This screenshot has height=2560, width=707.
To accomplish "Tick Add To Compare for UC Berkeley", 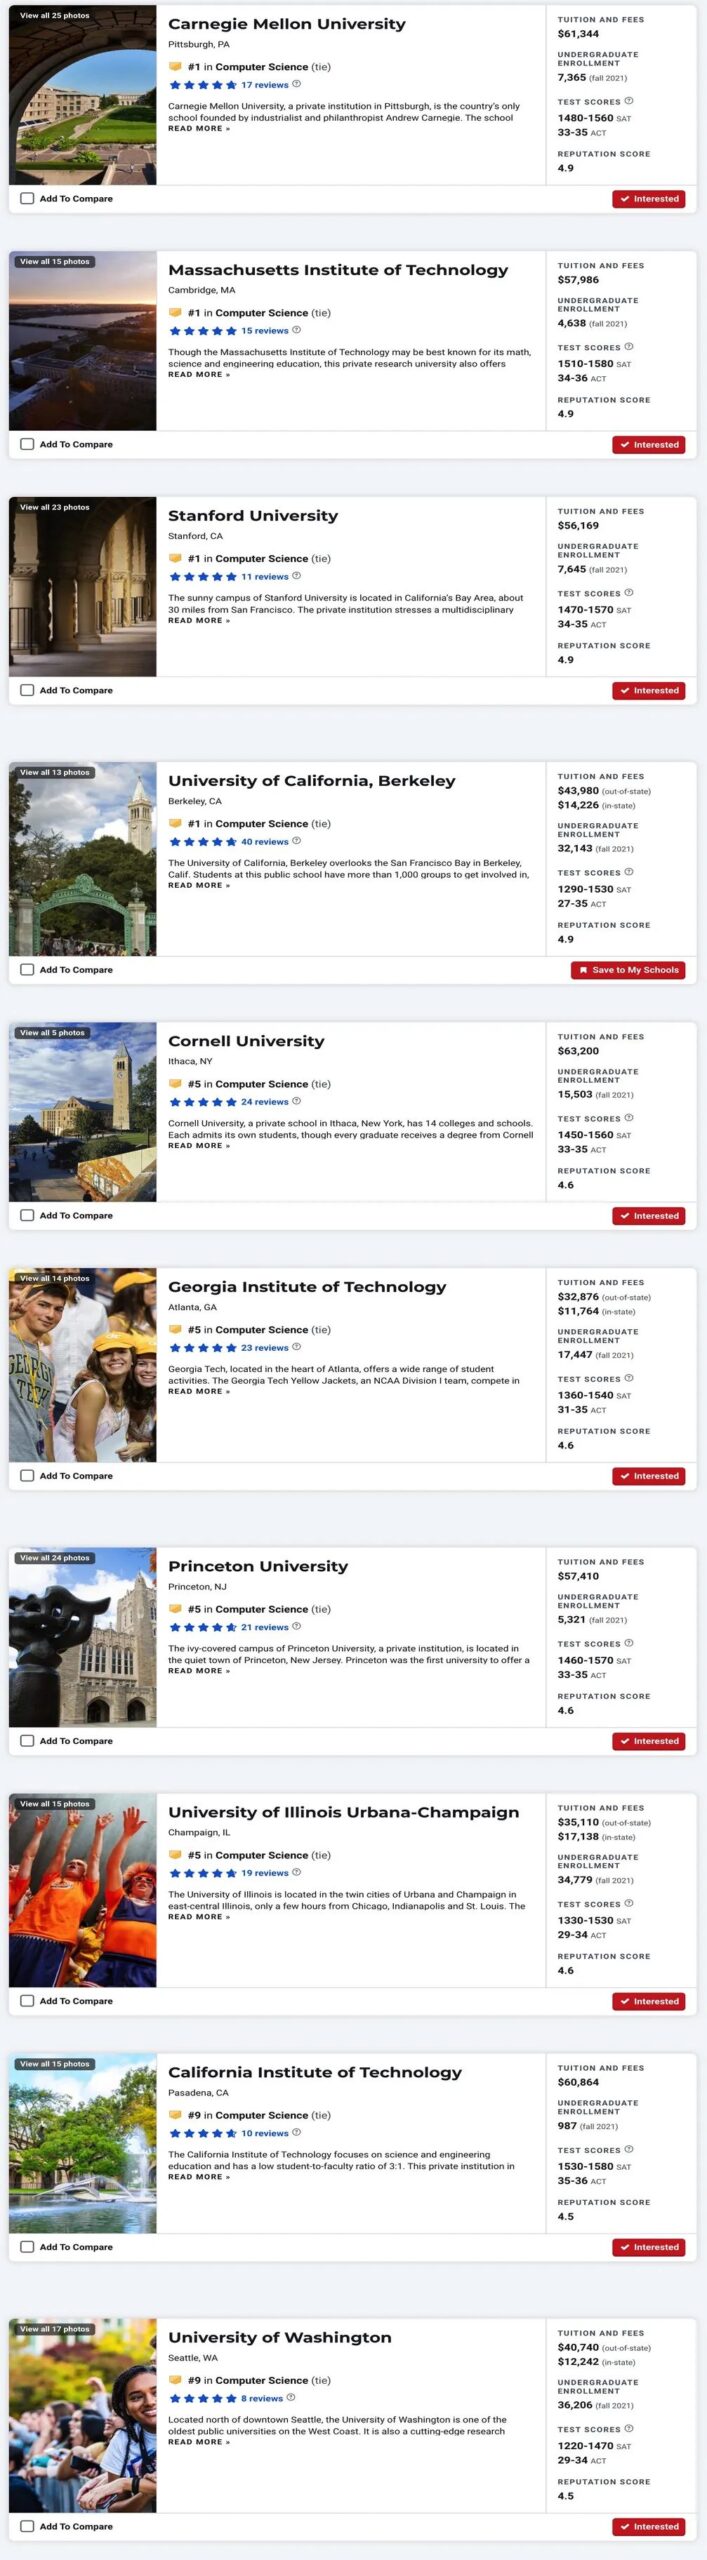I will click(x=27, y=970).
